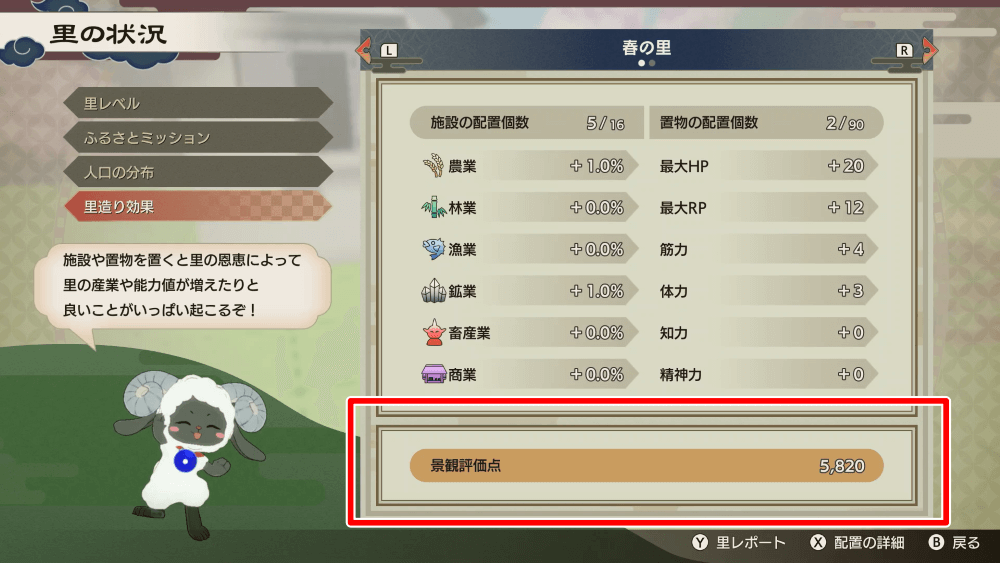Click the R shoulder button indicator

[904, 50]
